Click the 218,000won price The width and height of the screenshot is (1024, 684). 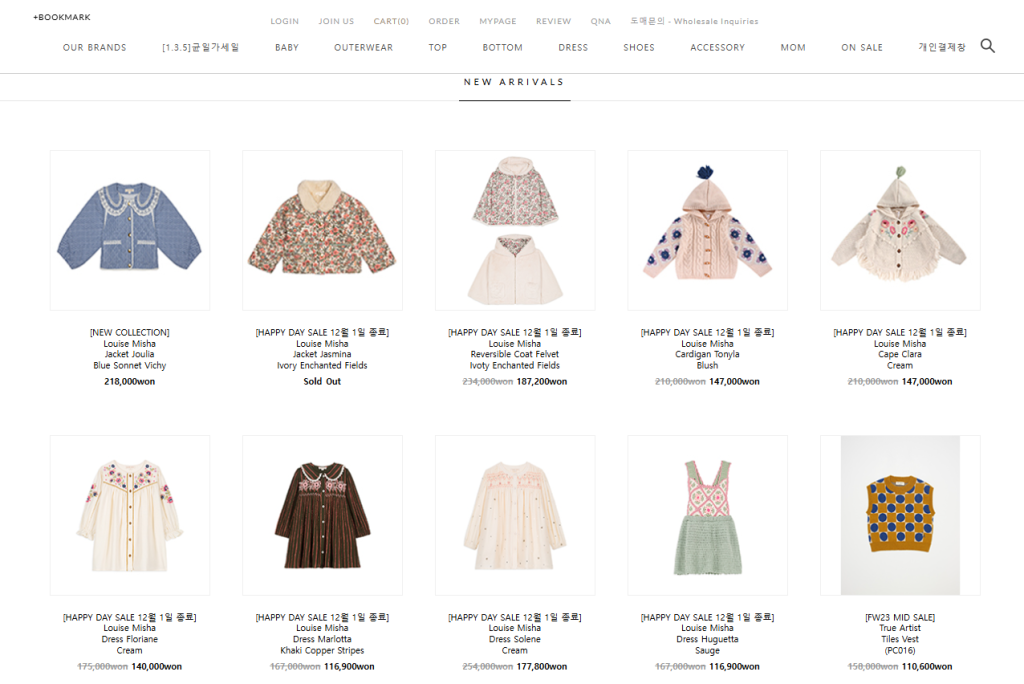point(129,382)
